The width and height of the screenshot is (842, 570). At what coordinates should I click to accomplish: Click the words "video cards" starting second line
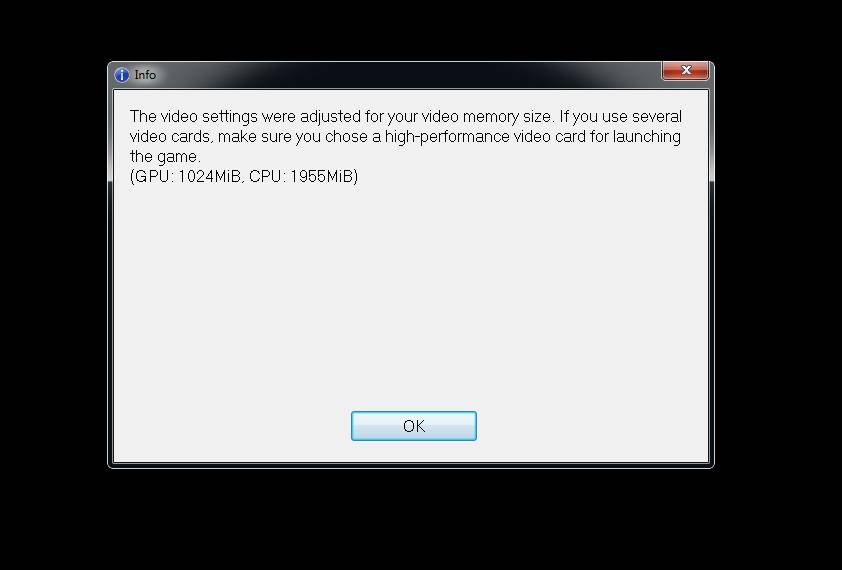click(170, 136)
